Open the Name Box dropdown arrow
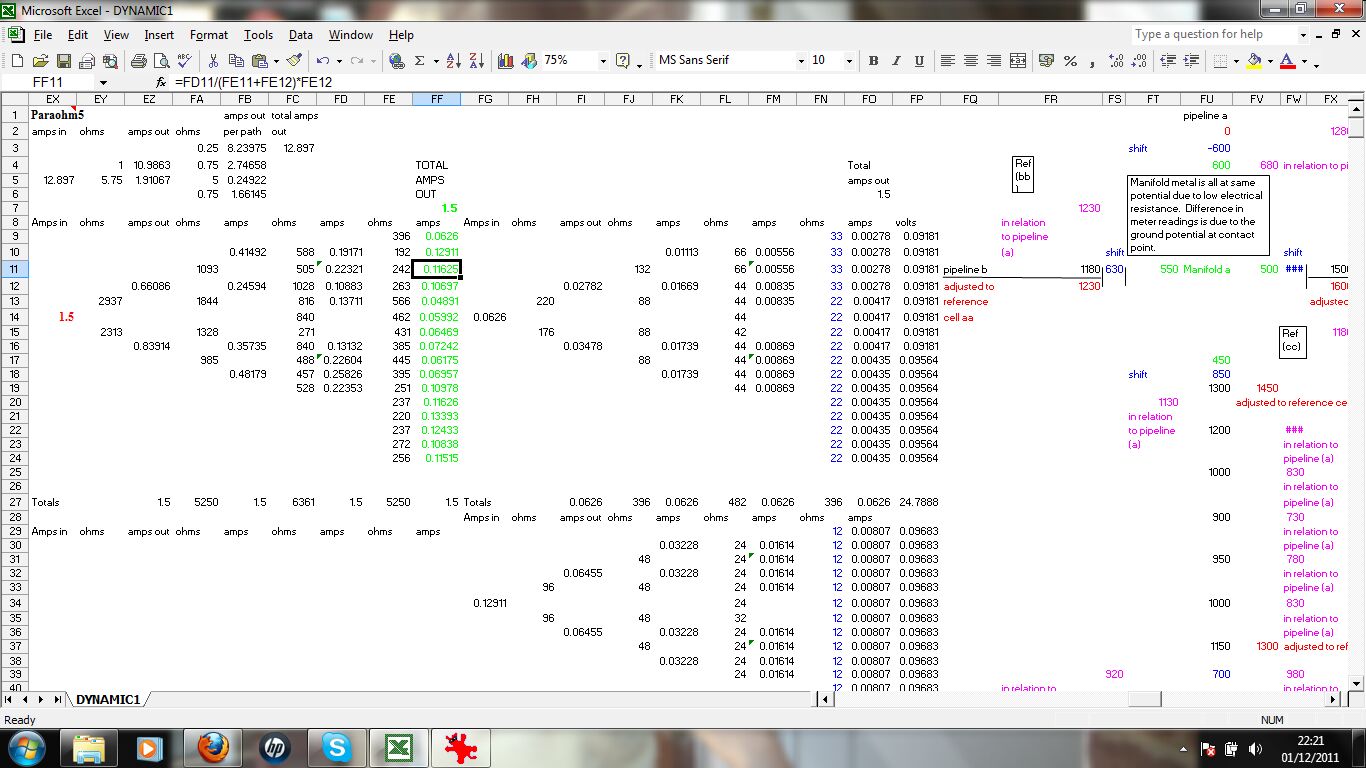Screen dimensions: 1366x768 pyautogui.click(x=102, y=82)
